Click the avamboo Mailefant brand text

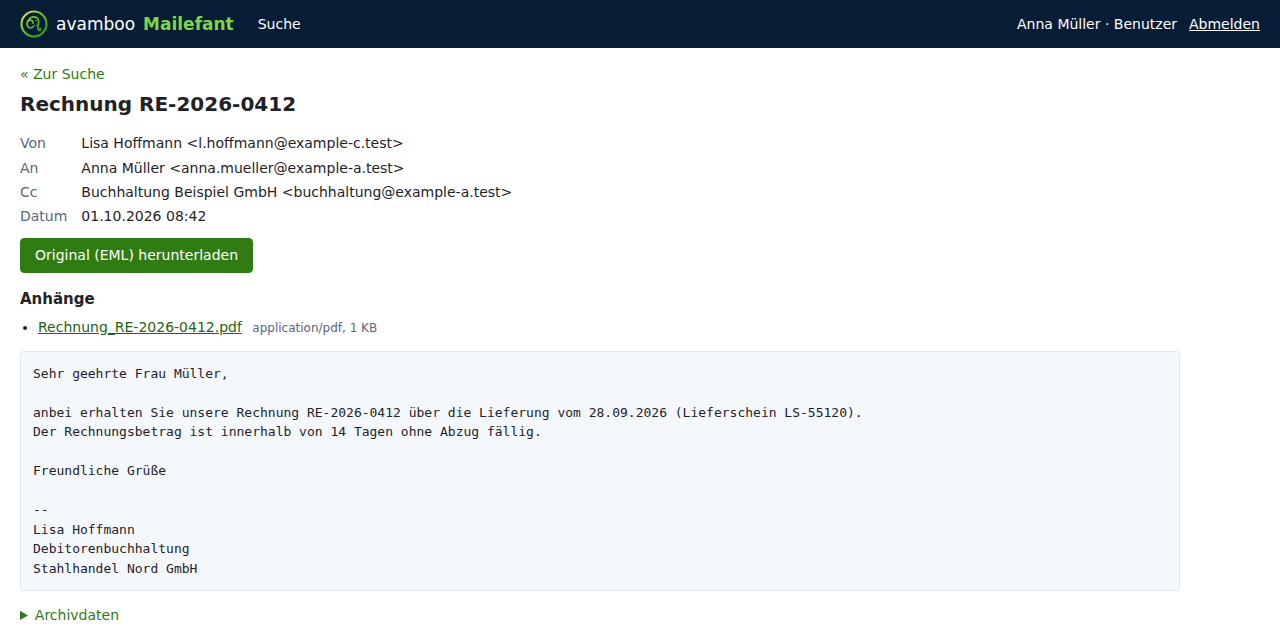145,24
